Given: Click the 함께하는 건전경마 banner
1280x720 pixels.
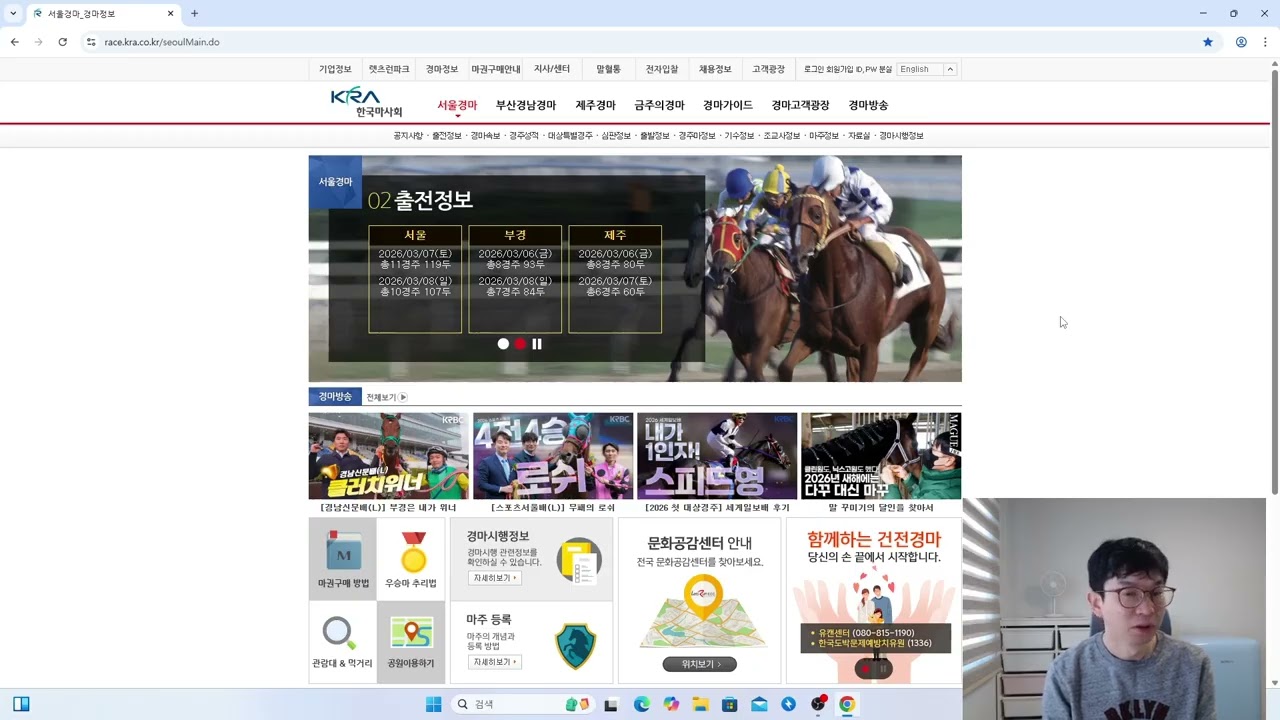Looking at the screenshot, I should [874, 600].
